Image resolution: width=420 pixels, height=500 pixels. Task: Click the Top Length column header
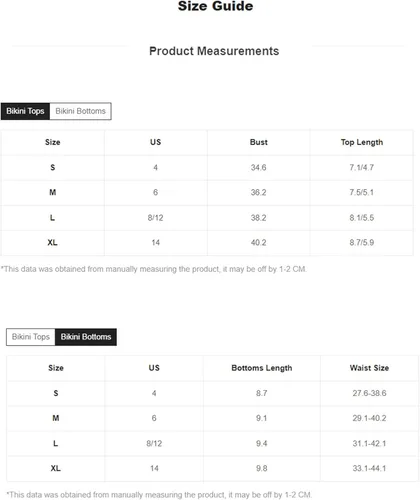click(362, 142)
